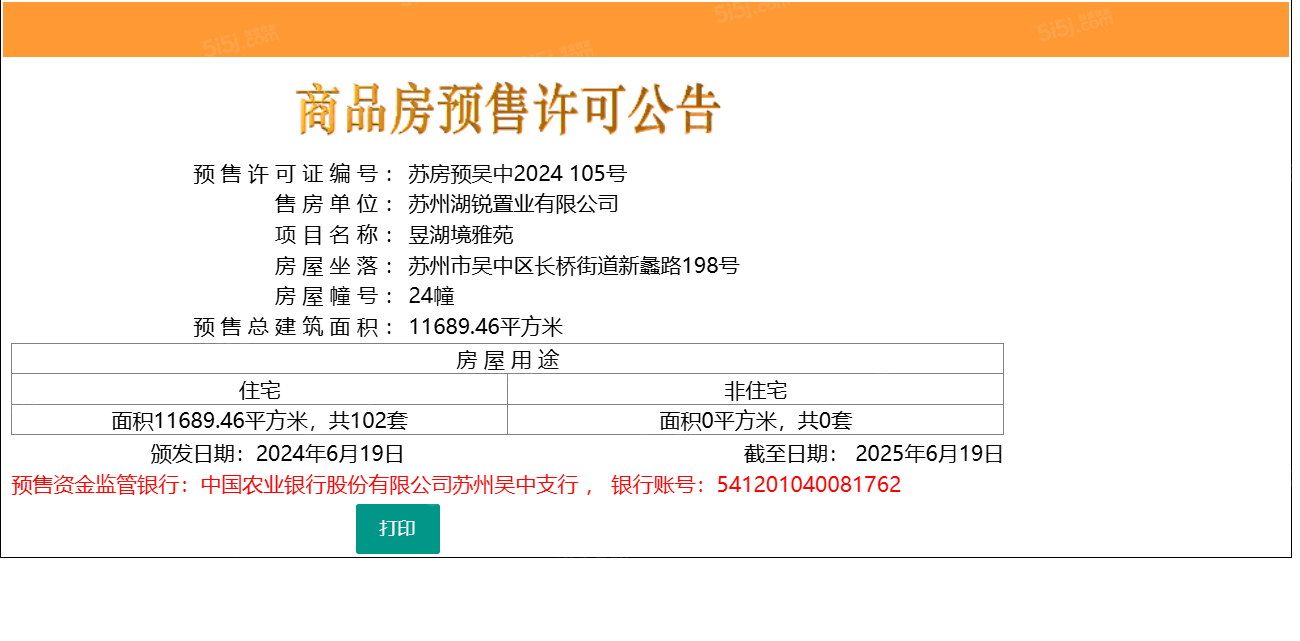Click the 住宅 column header cell
The width and height of the screenshot is (1300, 641).
point(260,390)
